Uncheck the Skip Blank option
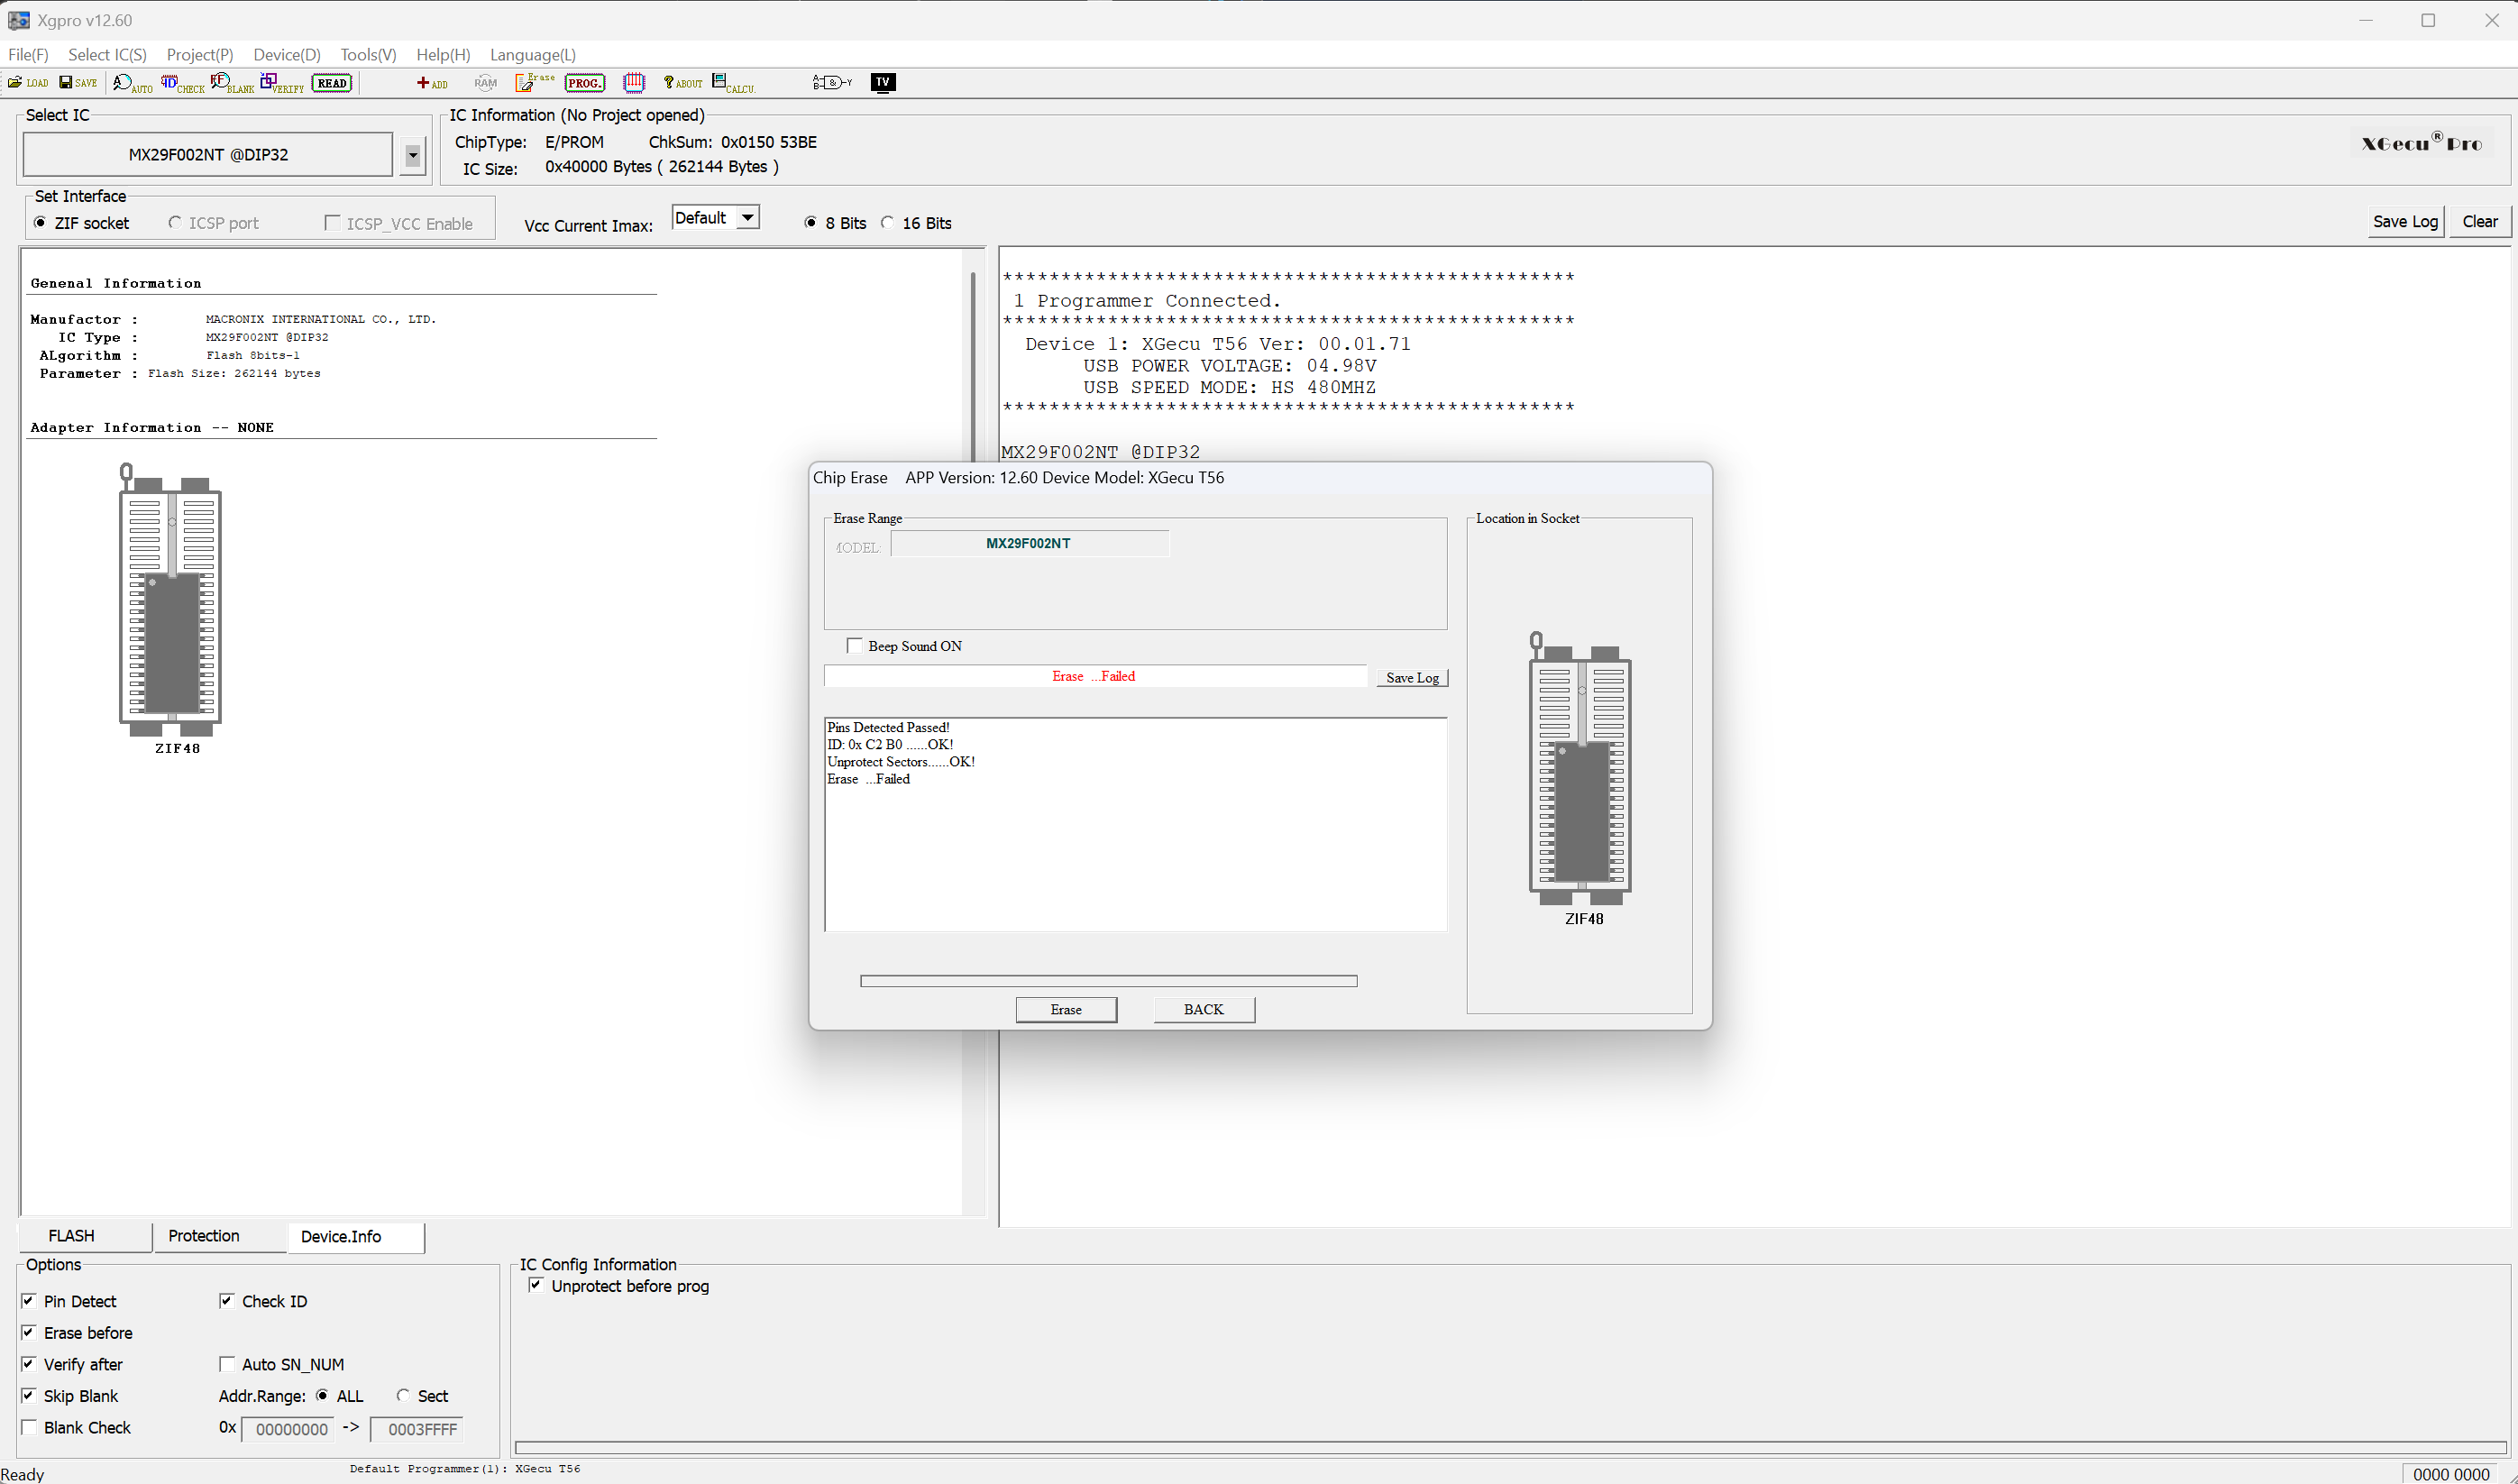Viewport: 2518px width, 1484px height. [x=29, y=1395]
